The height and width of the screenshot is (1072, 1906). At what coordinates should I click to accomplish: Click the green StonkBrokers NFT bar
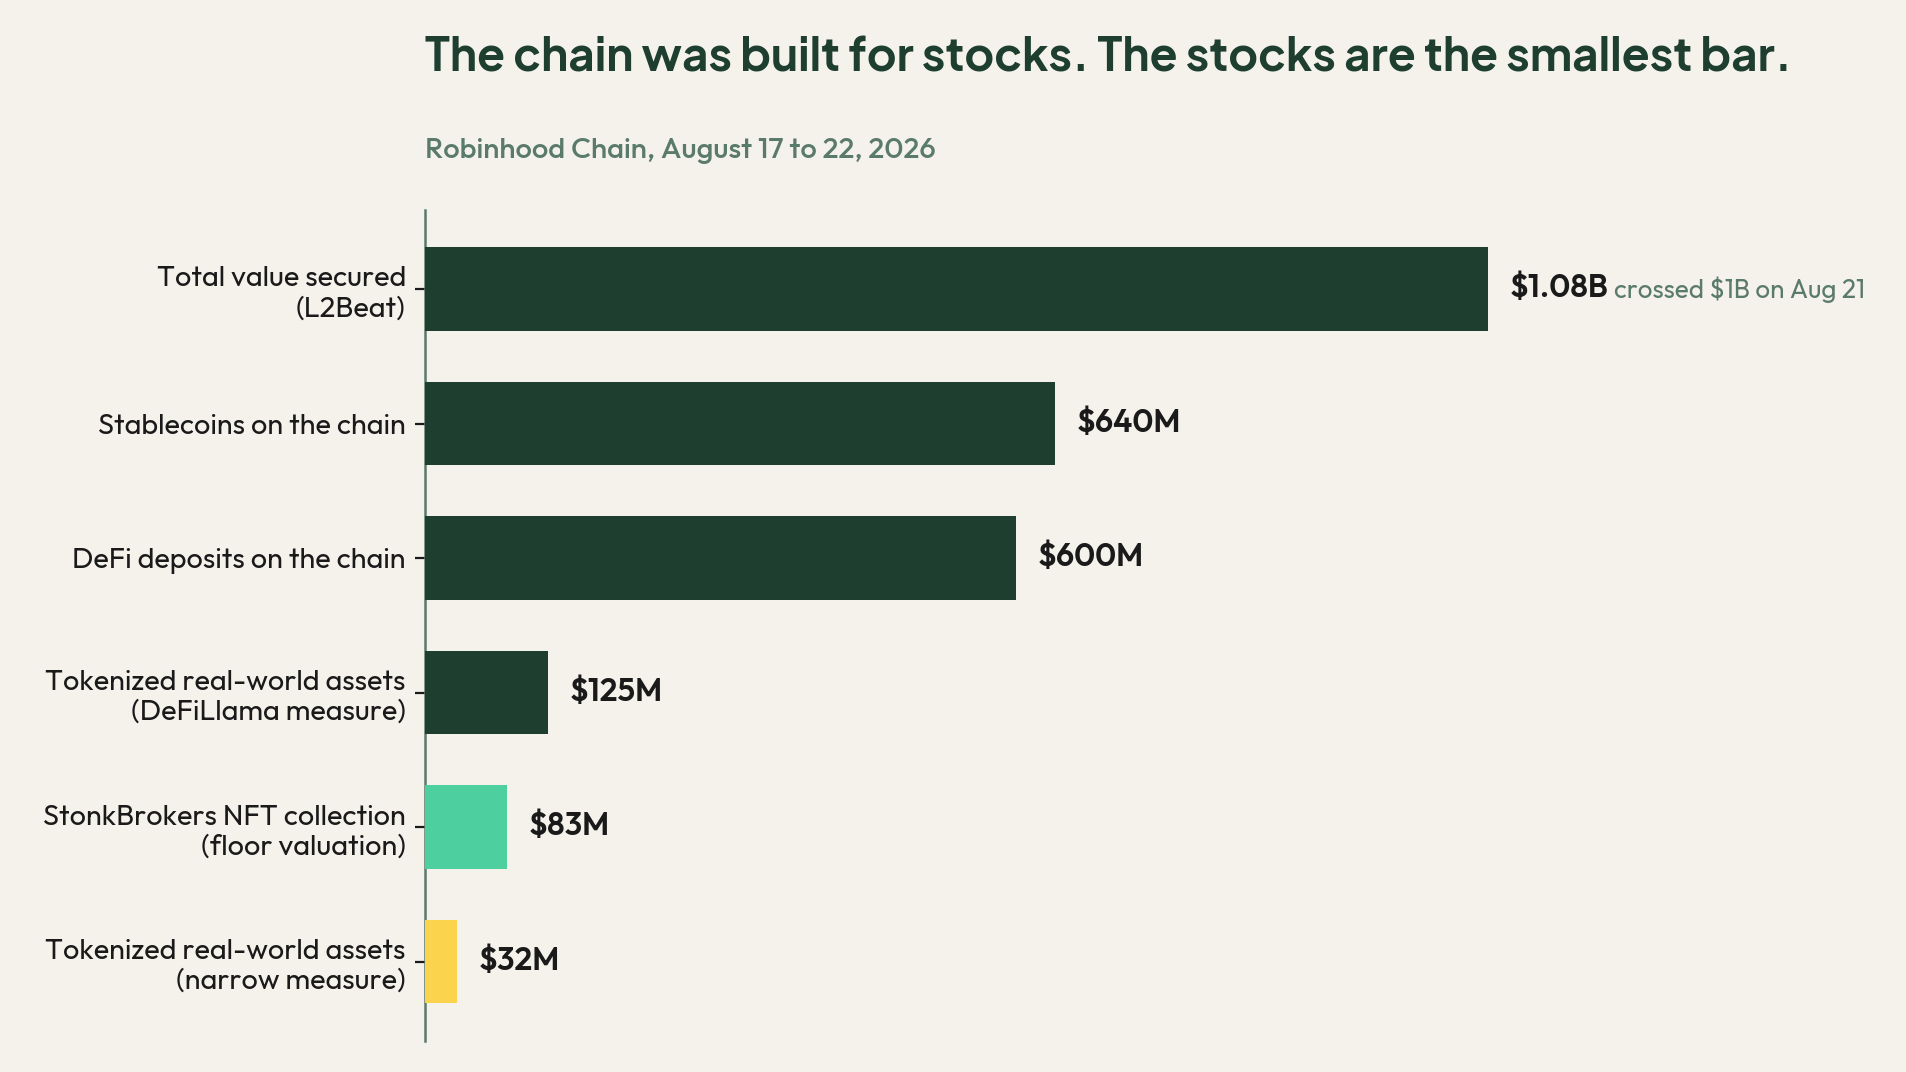click(x=466, y=827)
